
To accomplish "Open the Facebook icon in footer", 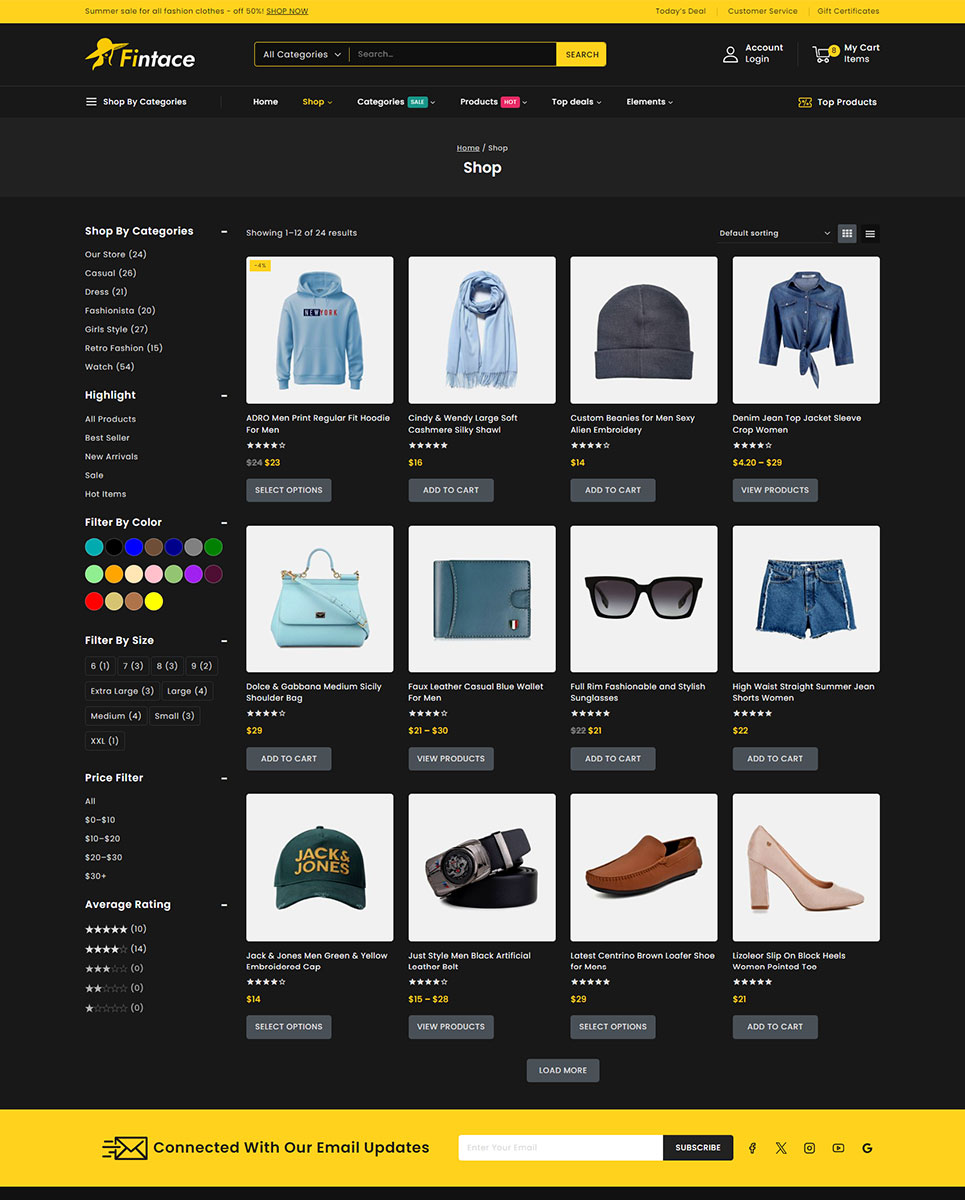I will pos(752,1148).
